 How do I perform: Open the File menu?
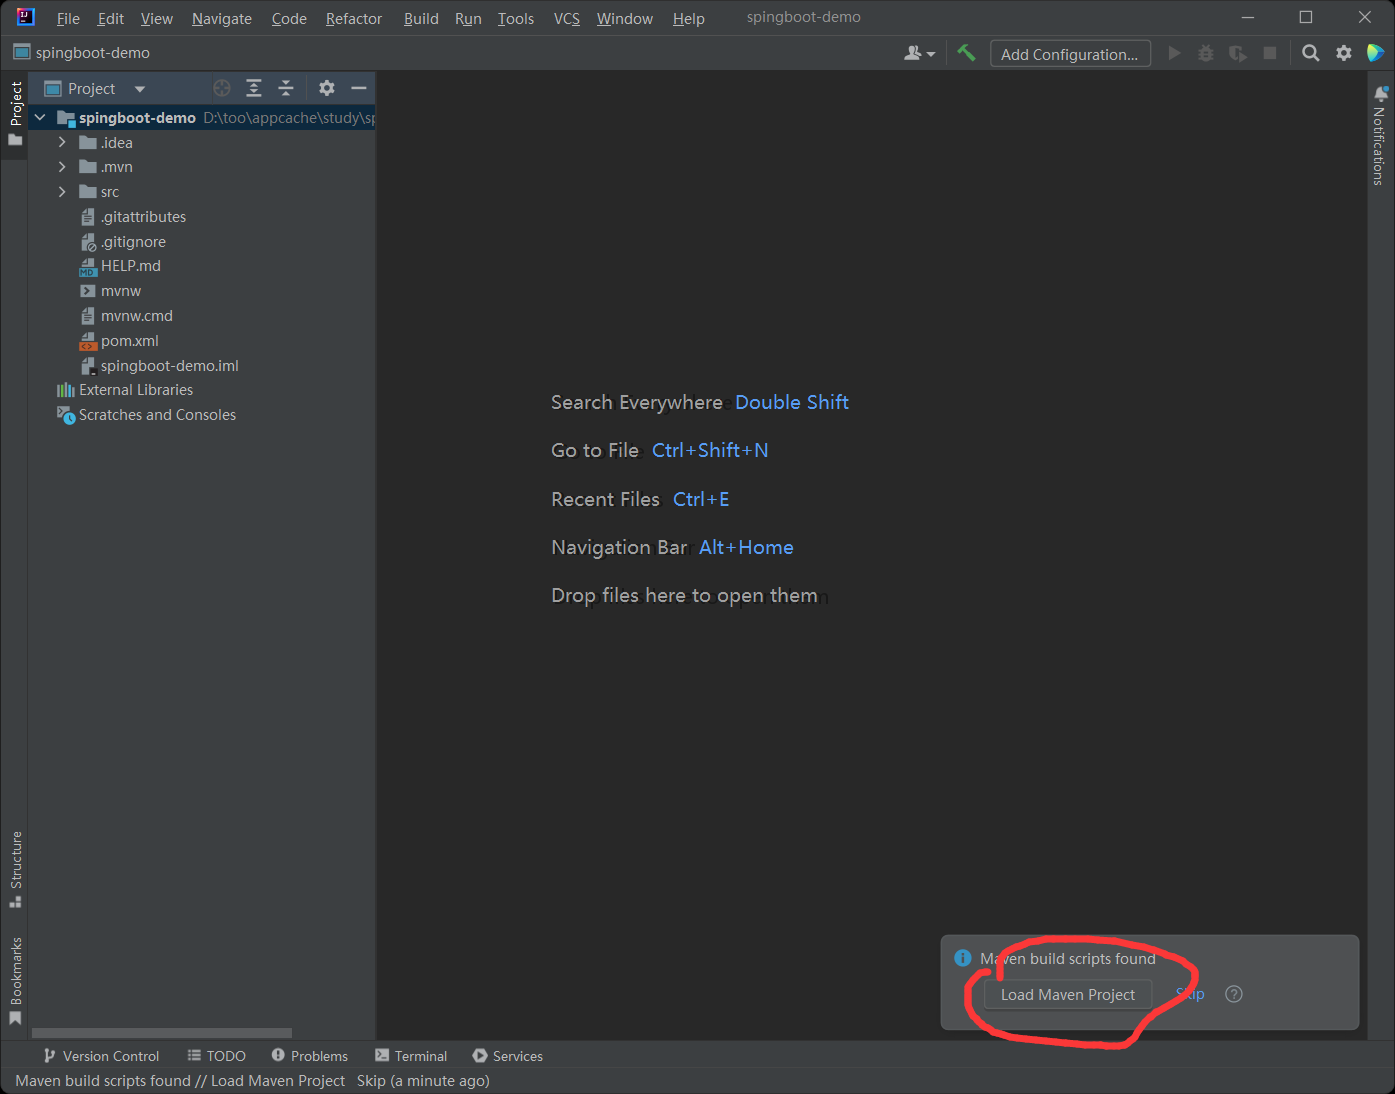click(68, 18)
